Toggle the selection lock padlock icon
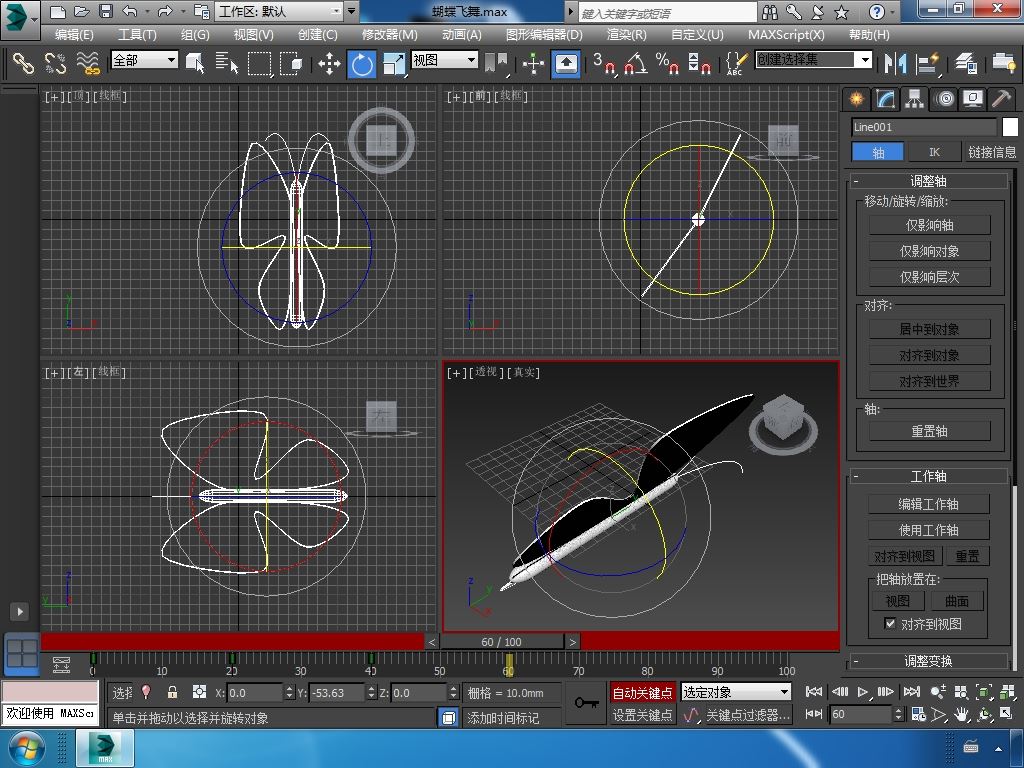This screenshot has height=768, width=1024. pos(172,692)
